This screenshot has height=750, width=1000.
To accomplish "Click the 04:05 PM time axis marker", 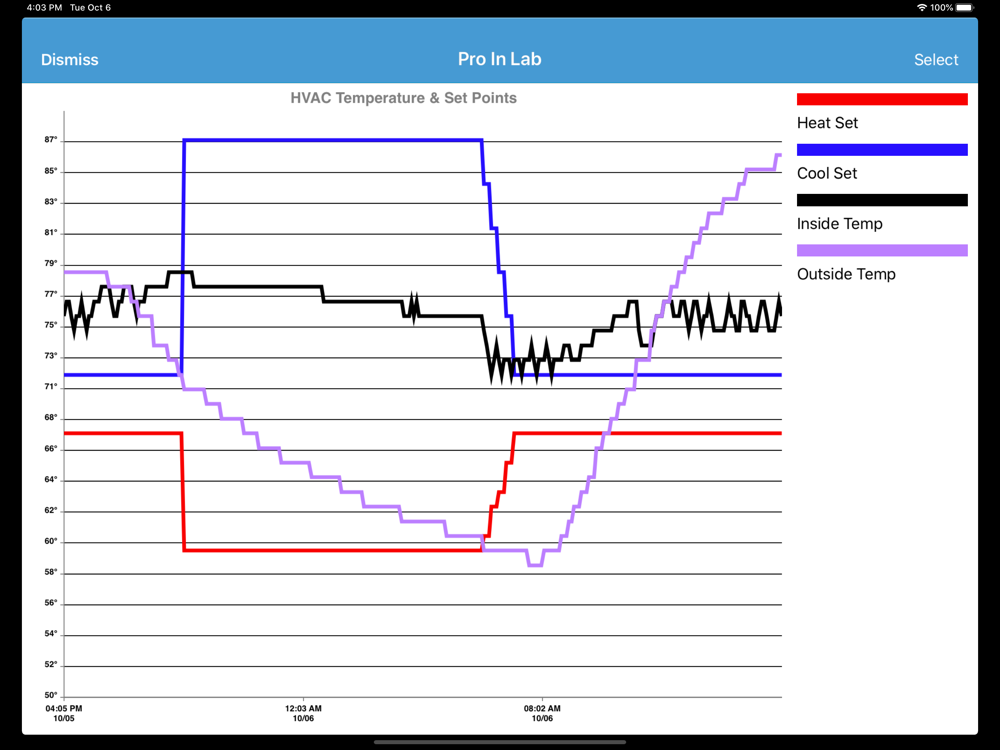I will (64, 713).
